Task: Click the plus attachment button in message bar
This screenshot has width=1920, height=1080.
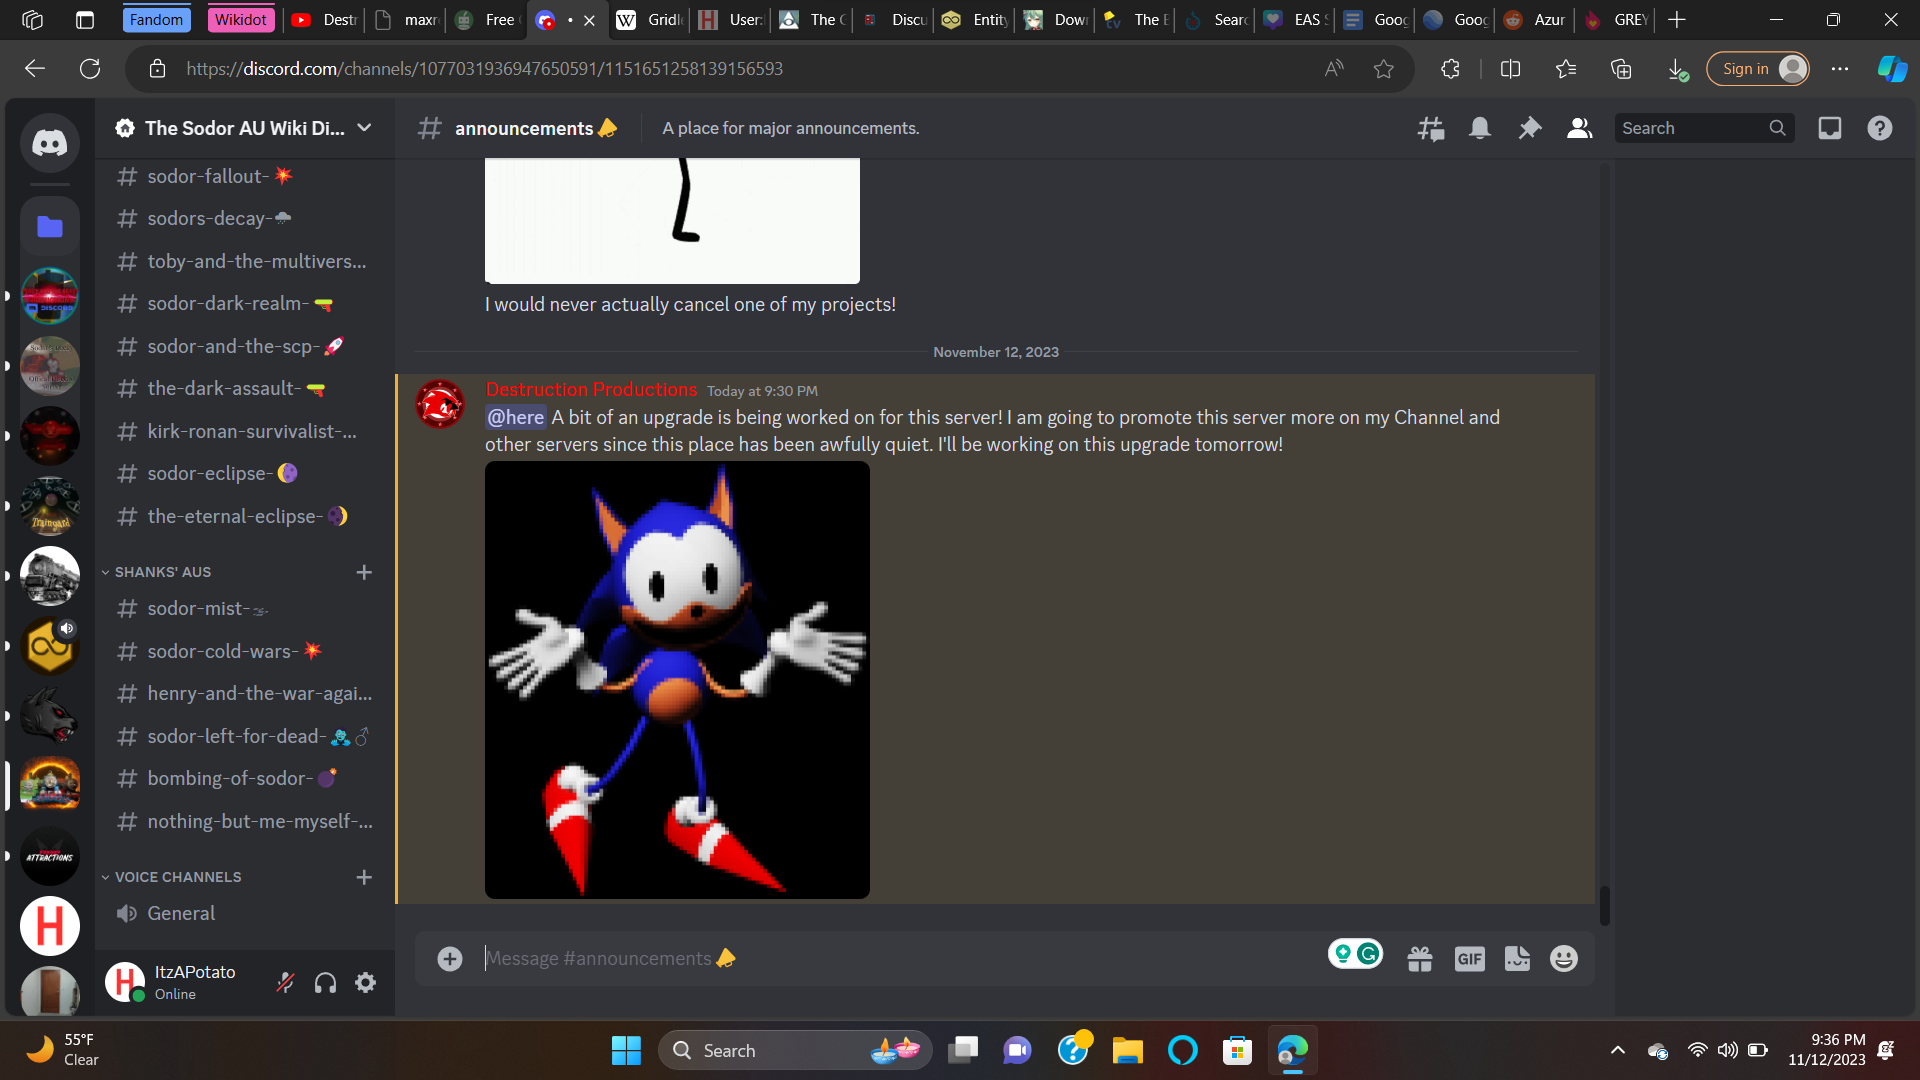Action: pos(450,959)
